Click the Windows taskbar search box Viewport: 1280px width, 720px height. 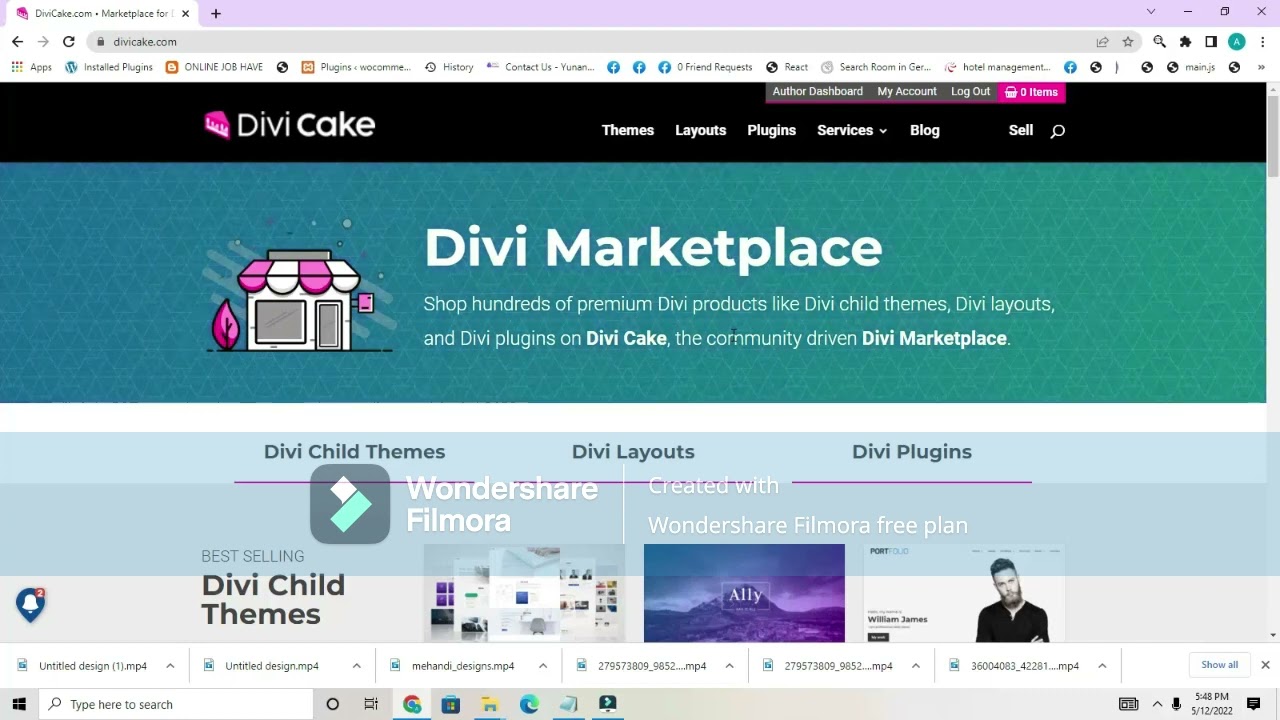click(175, 704)
